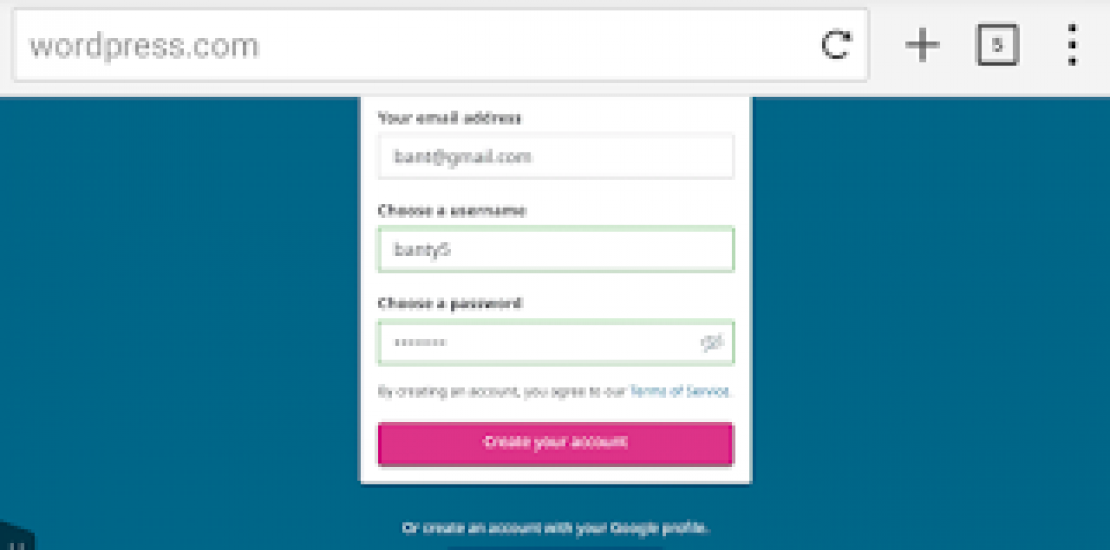Screen dimensions: 1110x550
Task: Open the tab switcher showing 5 tabs
Action: [996, 45]
